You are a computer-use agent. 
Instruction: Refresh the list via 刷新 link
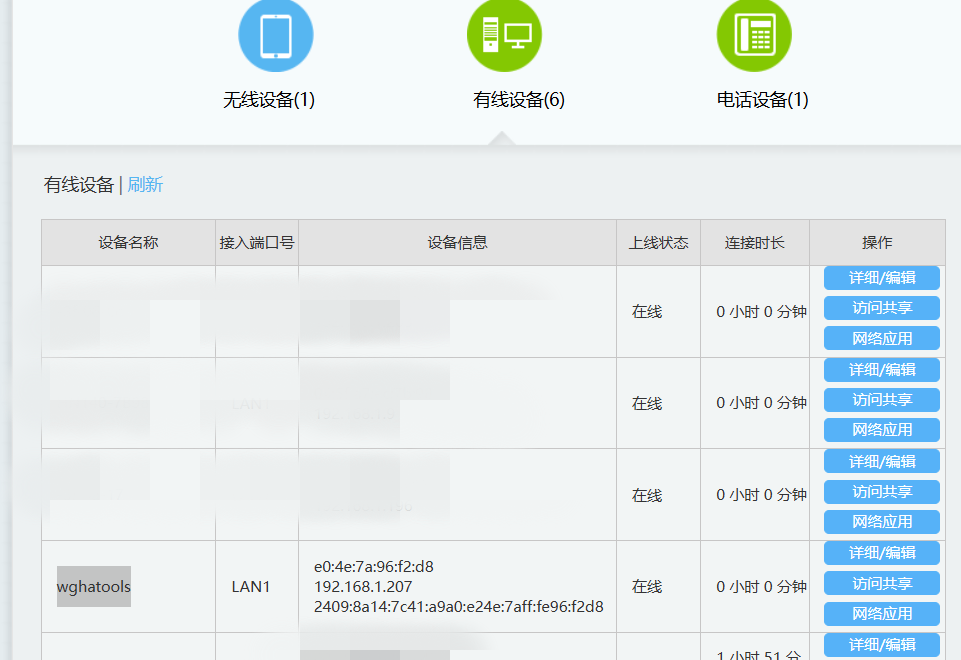pos(145,185)
